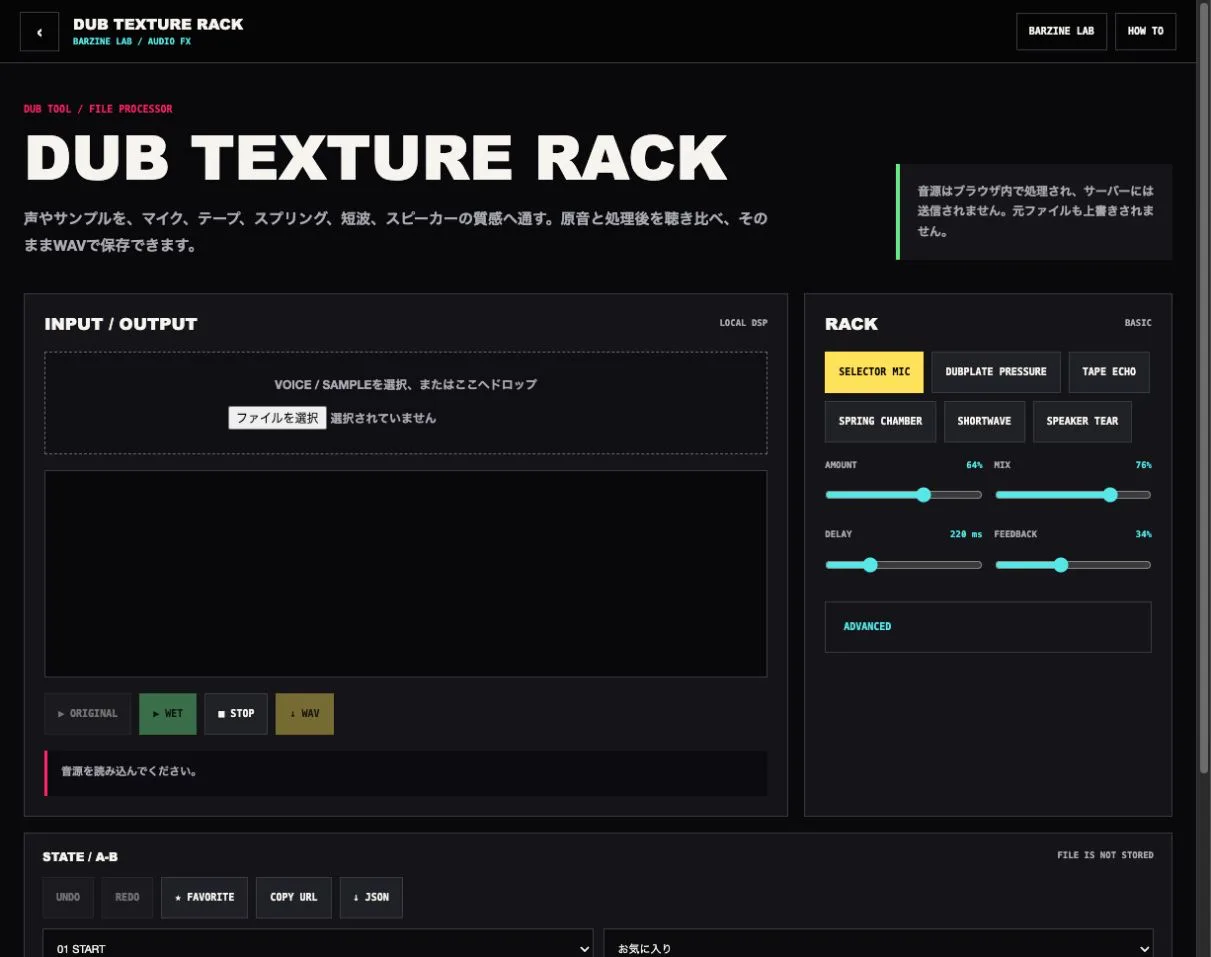Image resolution: width=1211 pixels, height=957 pixels.
Task: Click the COPY URL button
Action: tap(293, 898)
